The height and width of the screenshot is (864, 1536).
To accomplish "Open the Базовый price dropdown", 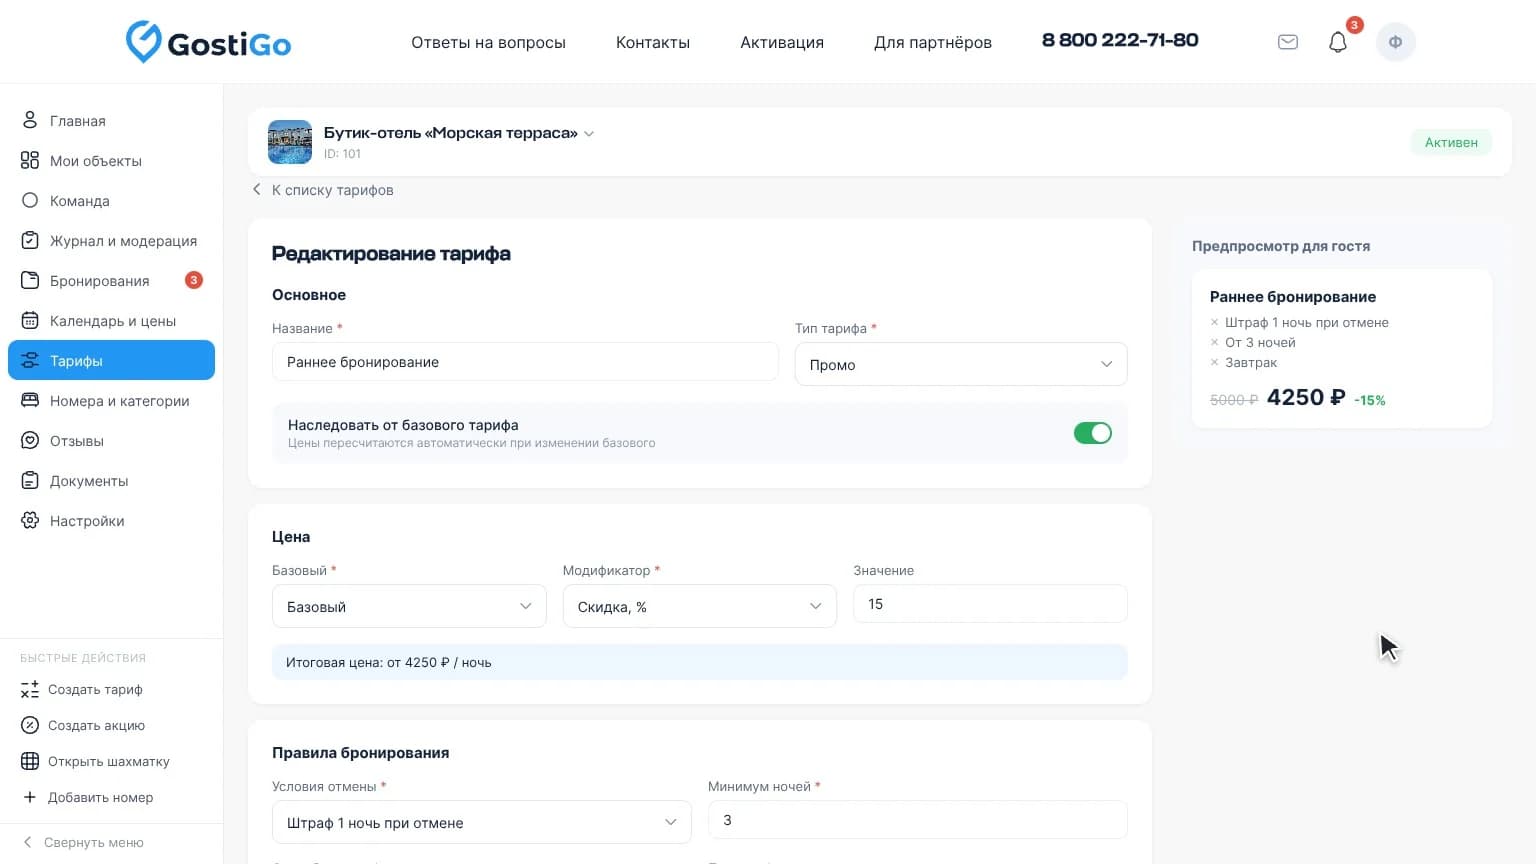I will coord(409,606).
